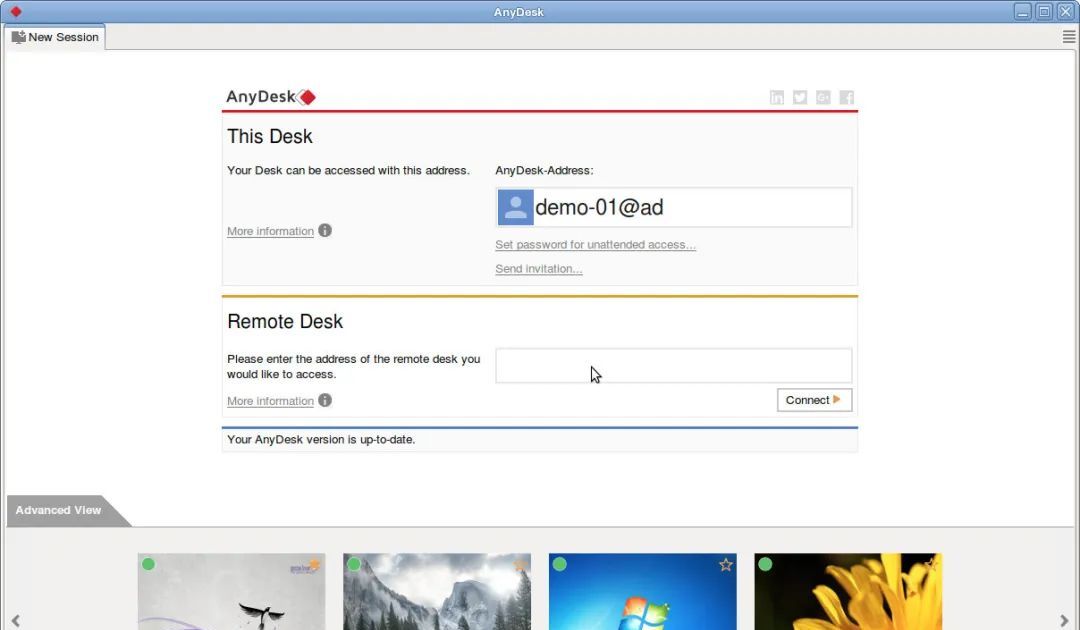1080x630 pixels.
Task: Click green status dot on bird thumbnail
Action: pyautogui.click(x=148, y=564)
